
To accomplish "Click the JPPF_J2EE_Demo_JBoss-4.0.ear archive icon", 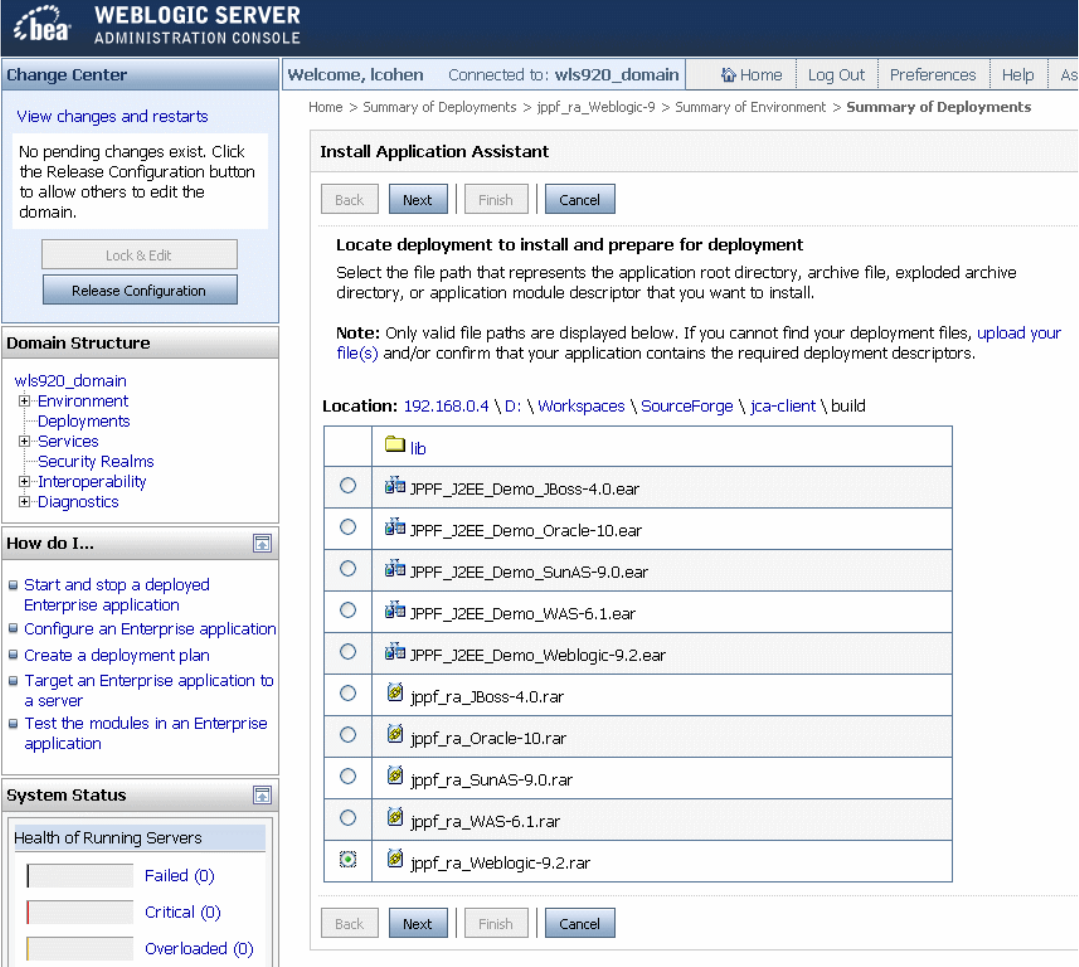I will [395, 486].
